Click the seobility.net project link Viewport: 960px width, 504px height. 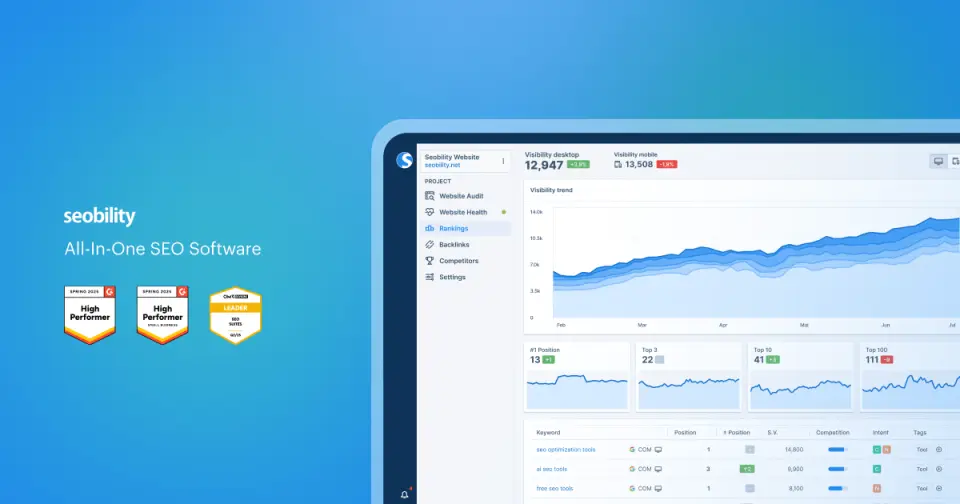click(442, 165)
